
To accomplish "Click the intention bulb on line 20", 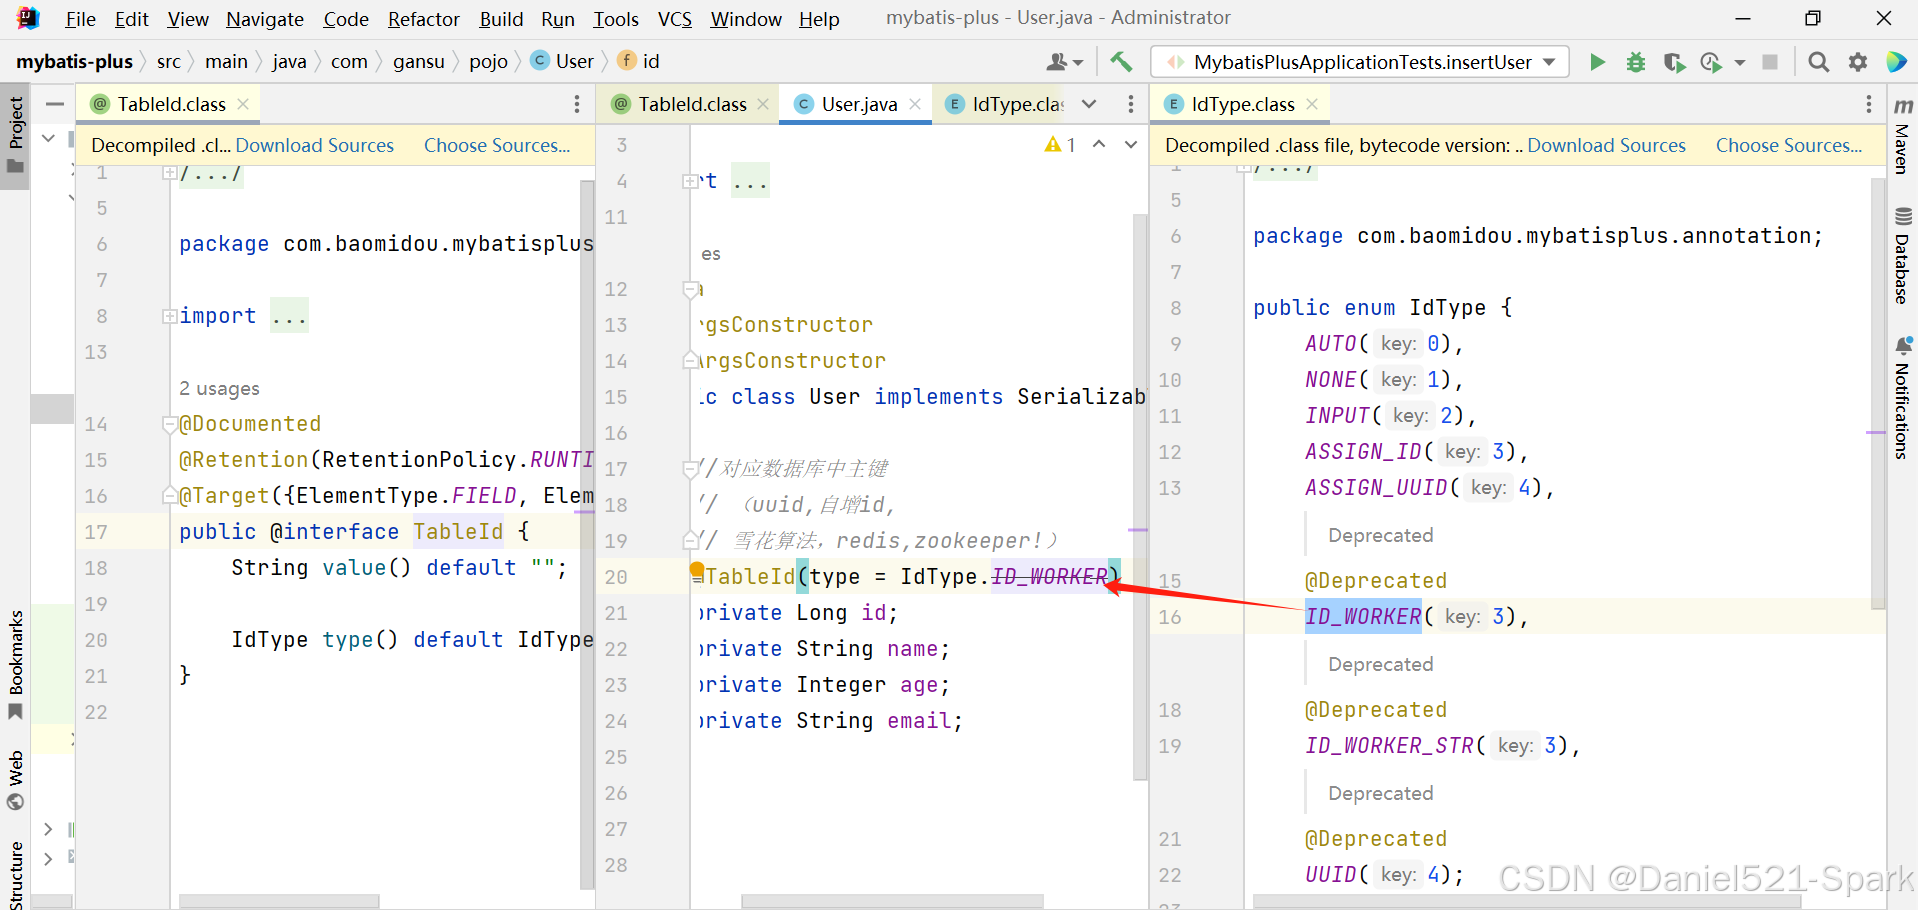I will point(697,572).
